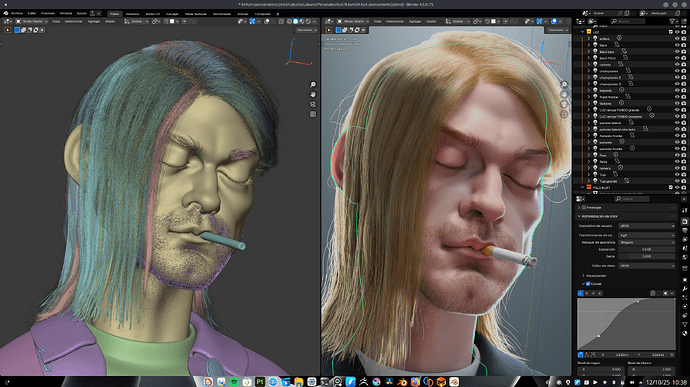Uncheck LUZ collection exclude checkbox
Viewport: 690px width, 387px height.
point(671,32)
